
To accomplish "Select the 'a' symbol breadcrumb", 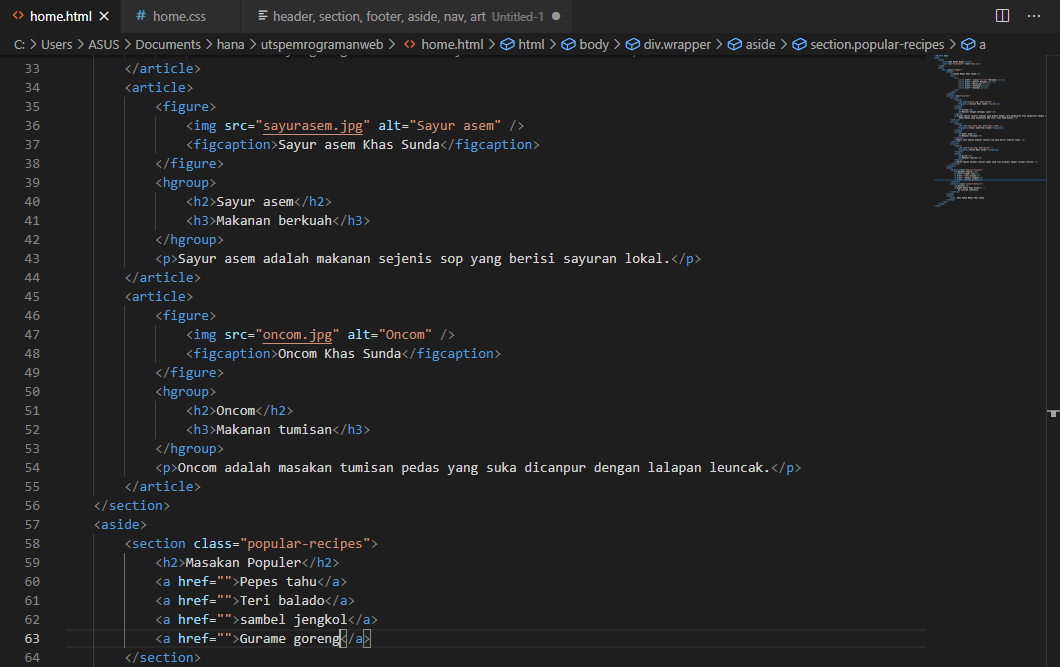I will pyautogui.click(x=973, y=45).
